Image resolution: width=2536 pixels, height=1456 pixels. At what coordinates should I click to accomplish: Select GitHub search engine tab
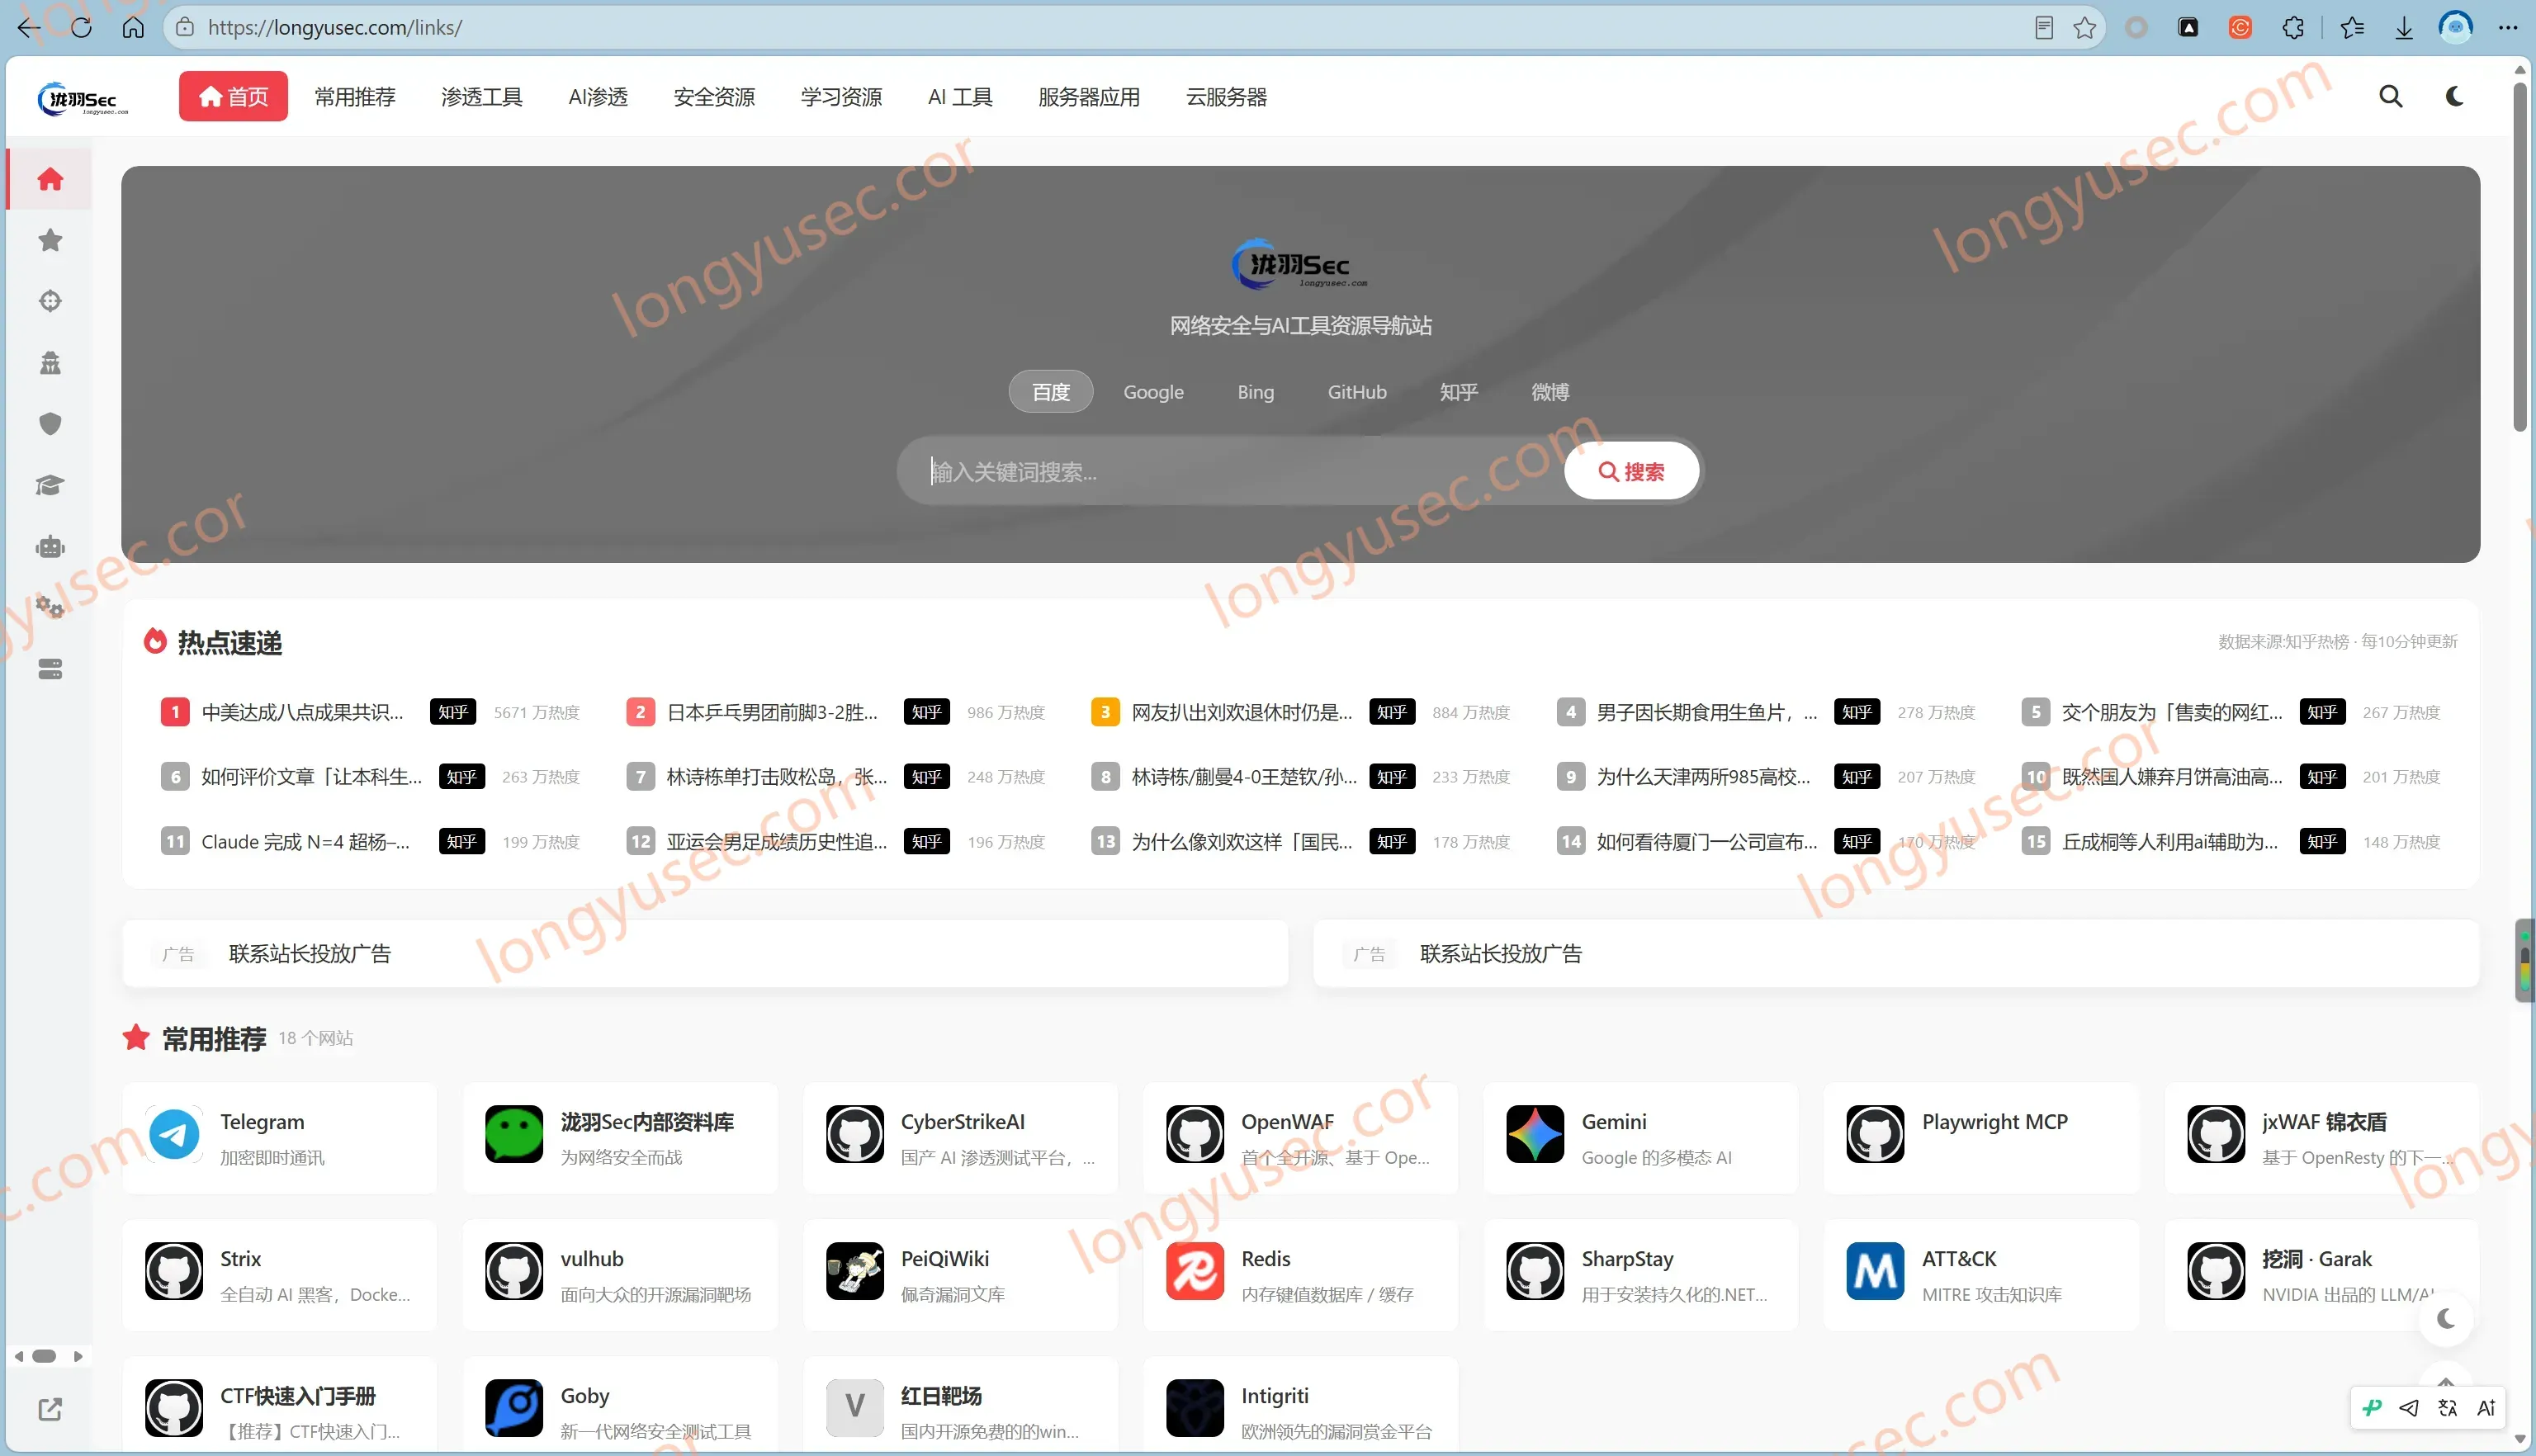pyautogui.click(x=1356, y=391)
